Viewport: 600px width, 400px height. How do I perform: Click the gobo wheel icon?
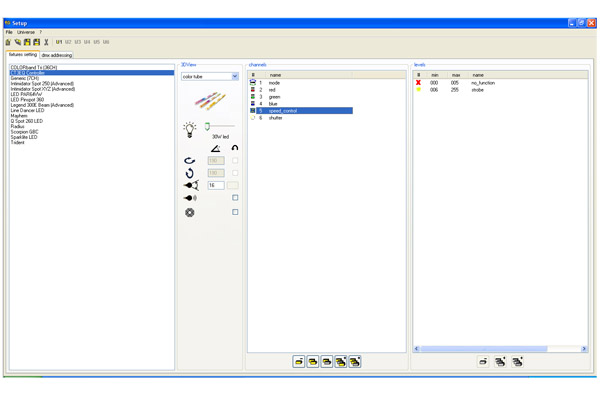pyautogui.click(x=189, y=212)
